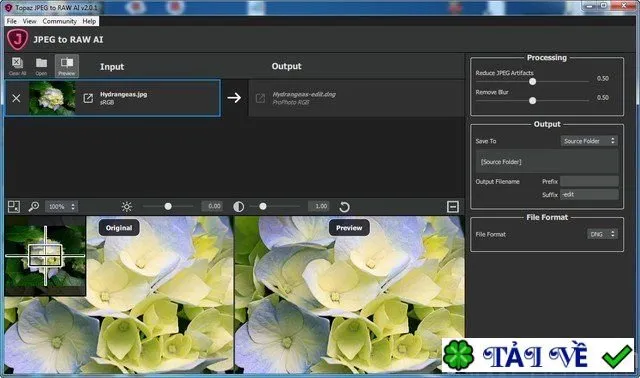Open the File Format DNG dropdown

click(x=602, y=234)
